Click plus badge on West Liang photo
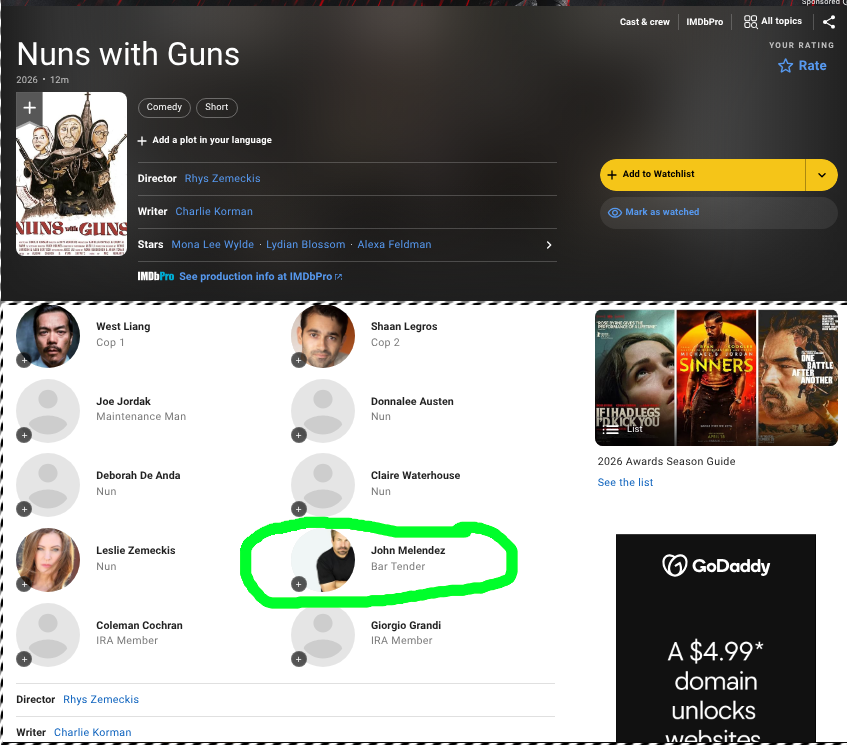The image size is (847, 745). click(24, 360)
